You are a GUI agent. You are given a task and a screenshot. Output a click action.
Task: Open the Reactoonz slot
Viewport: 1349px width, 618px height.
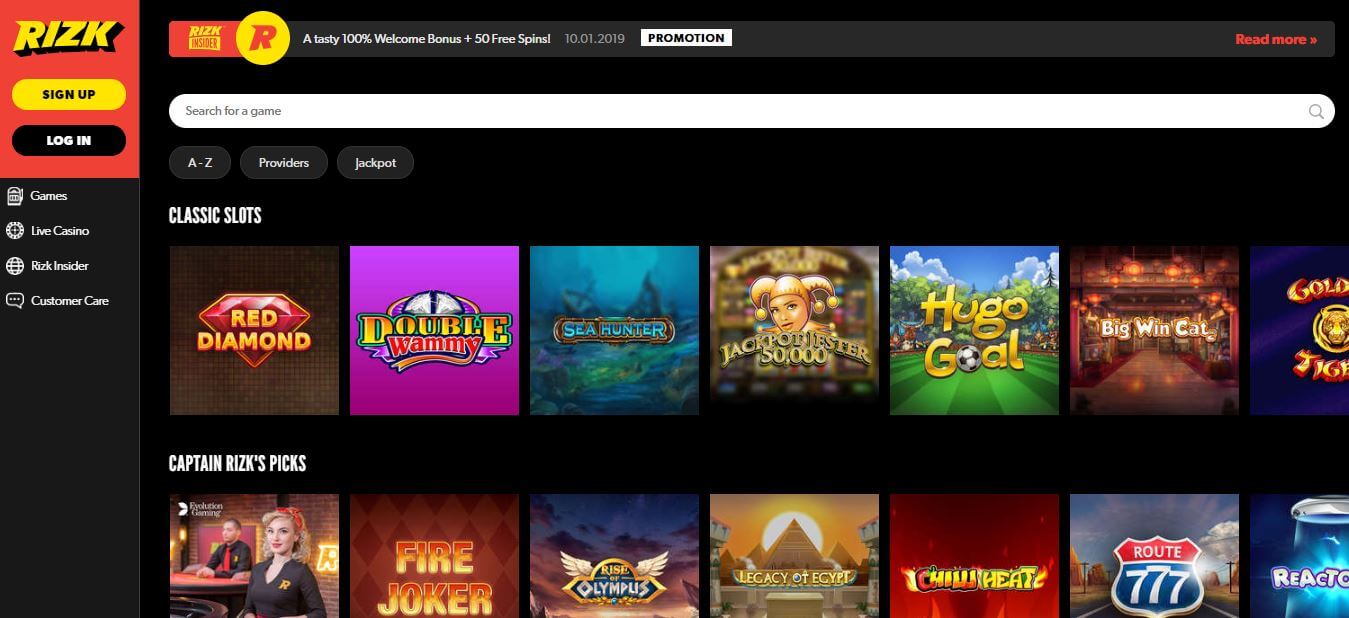tap(1299, 556)
